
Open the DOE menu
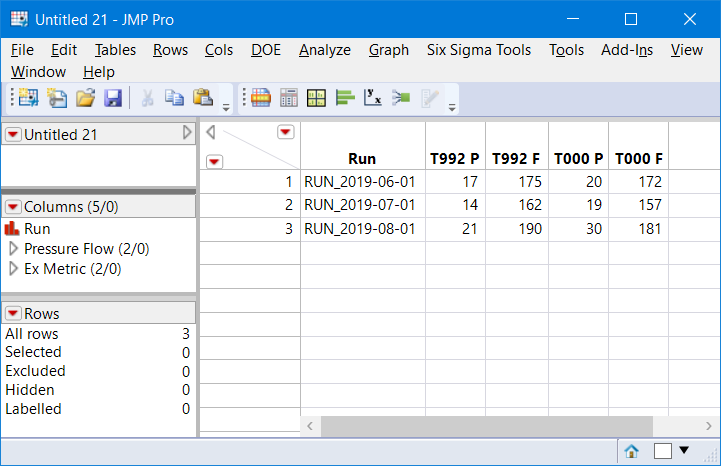[x=266, y=50]
